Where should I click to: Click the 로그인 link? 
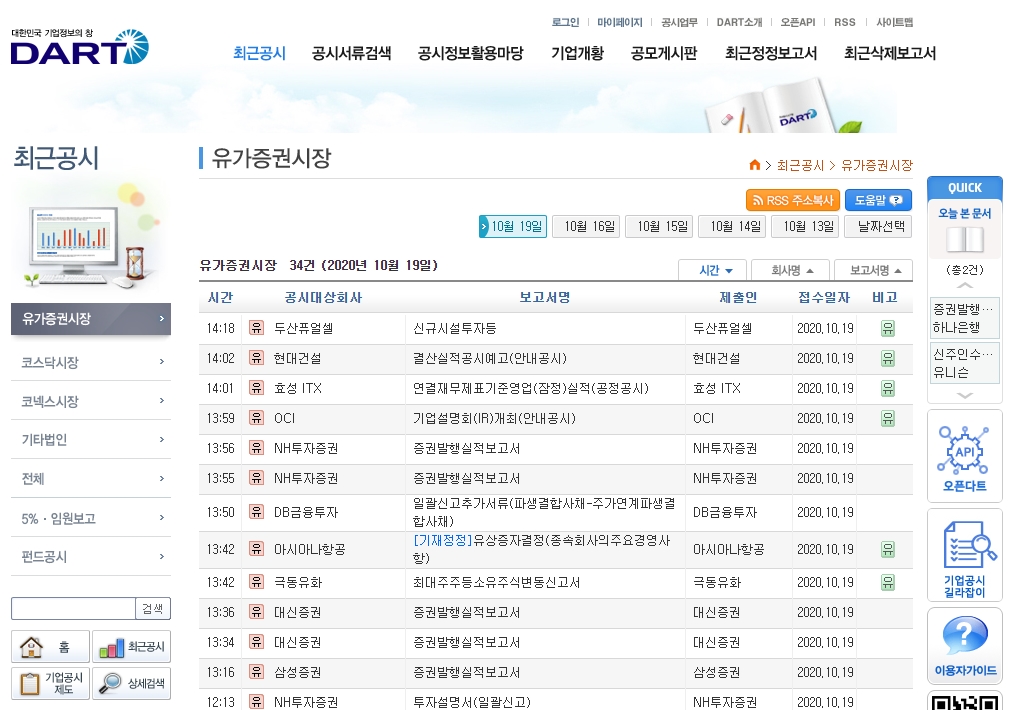pos(565,22)
